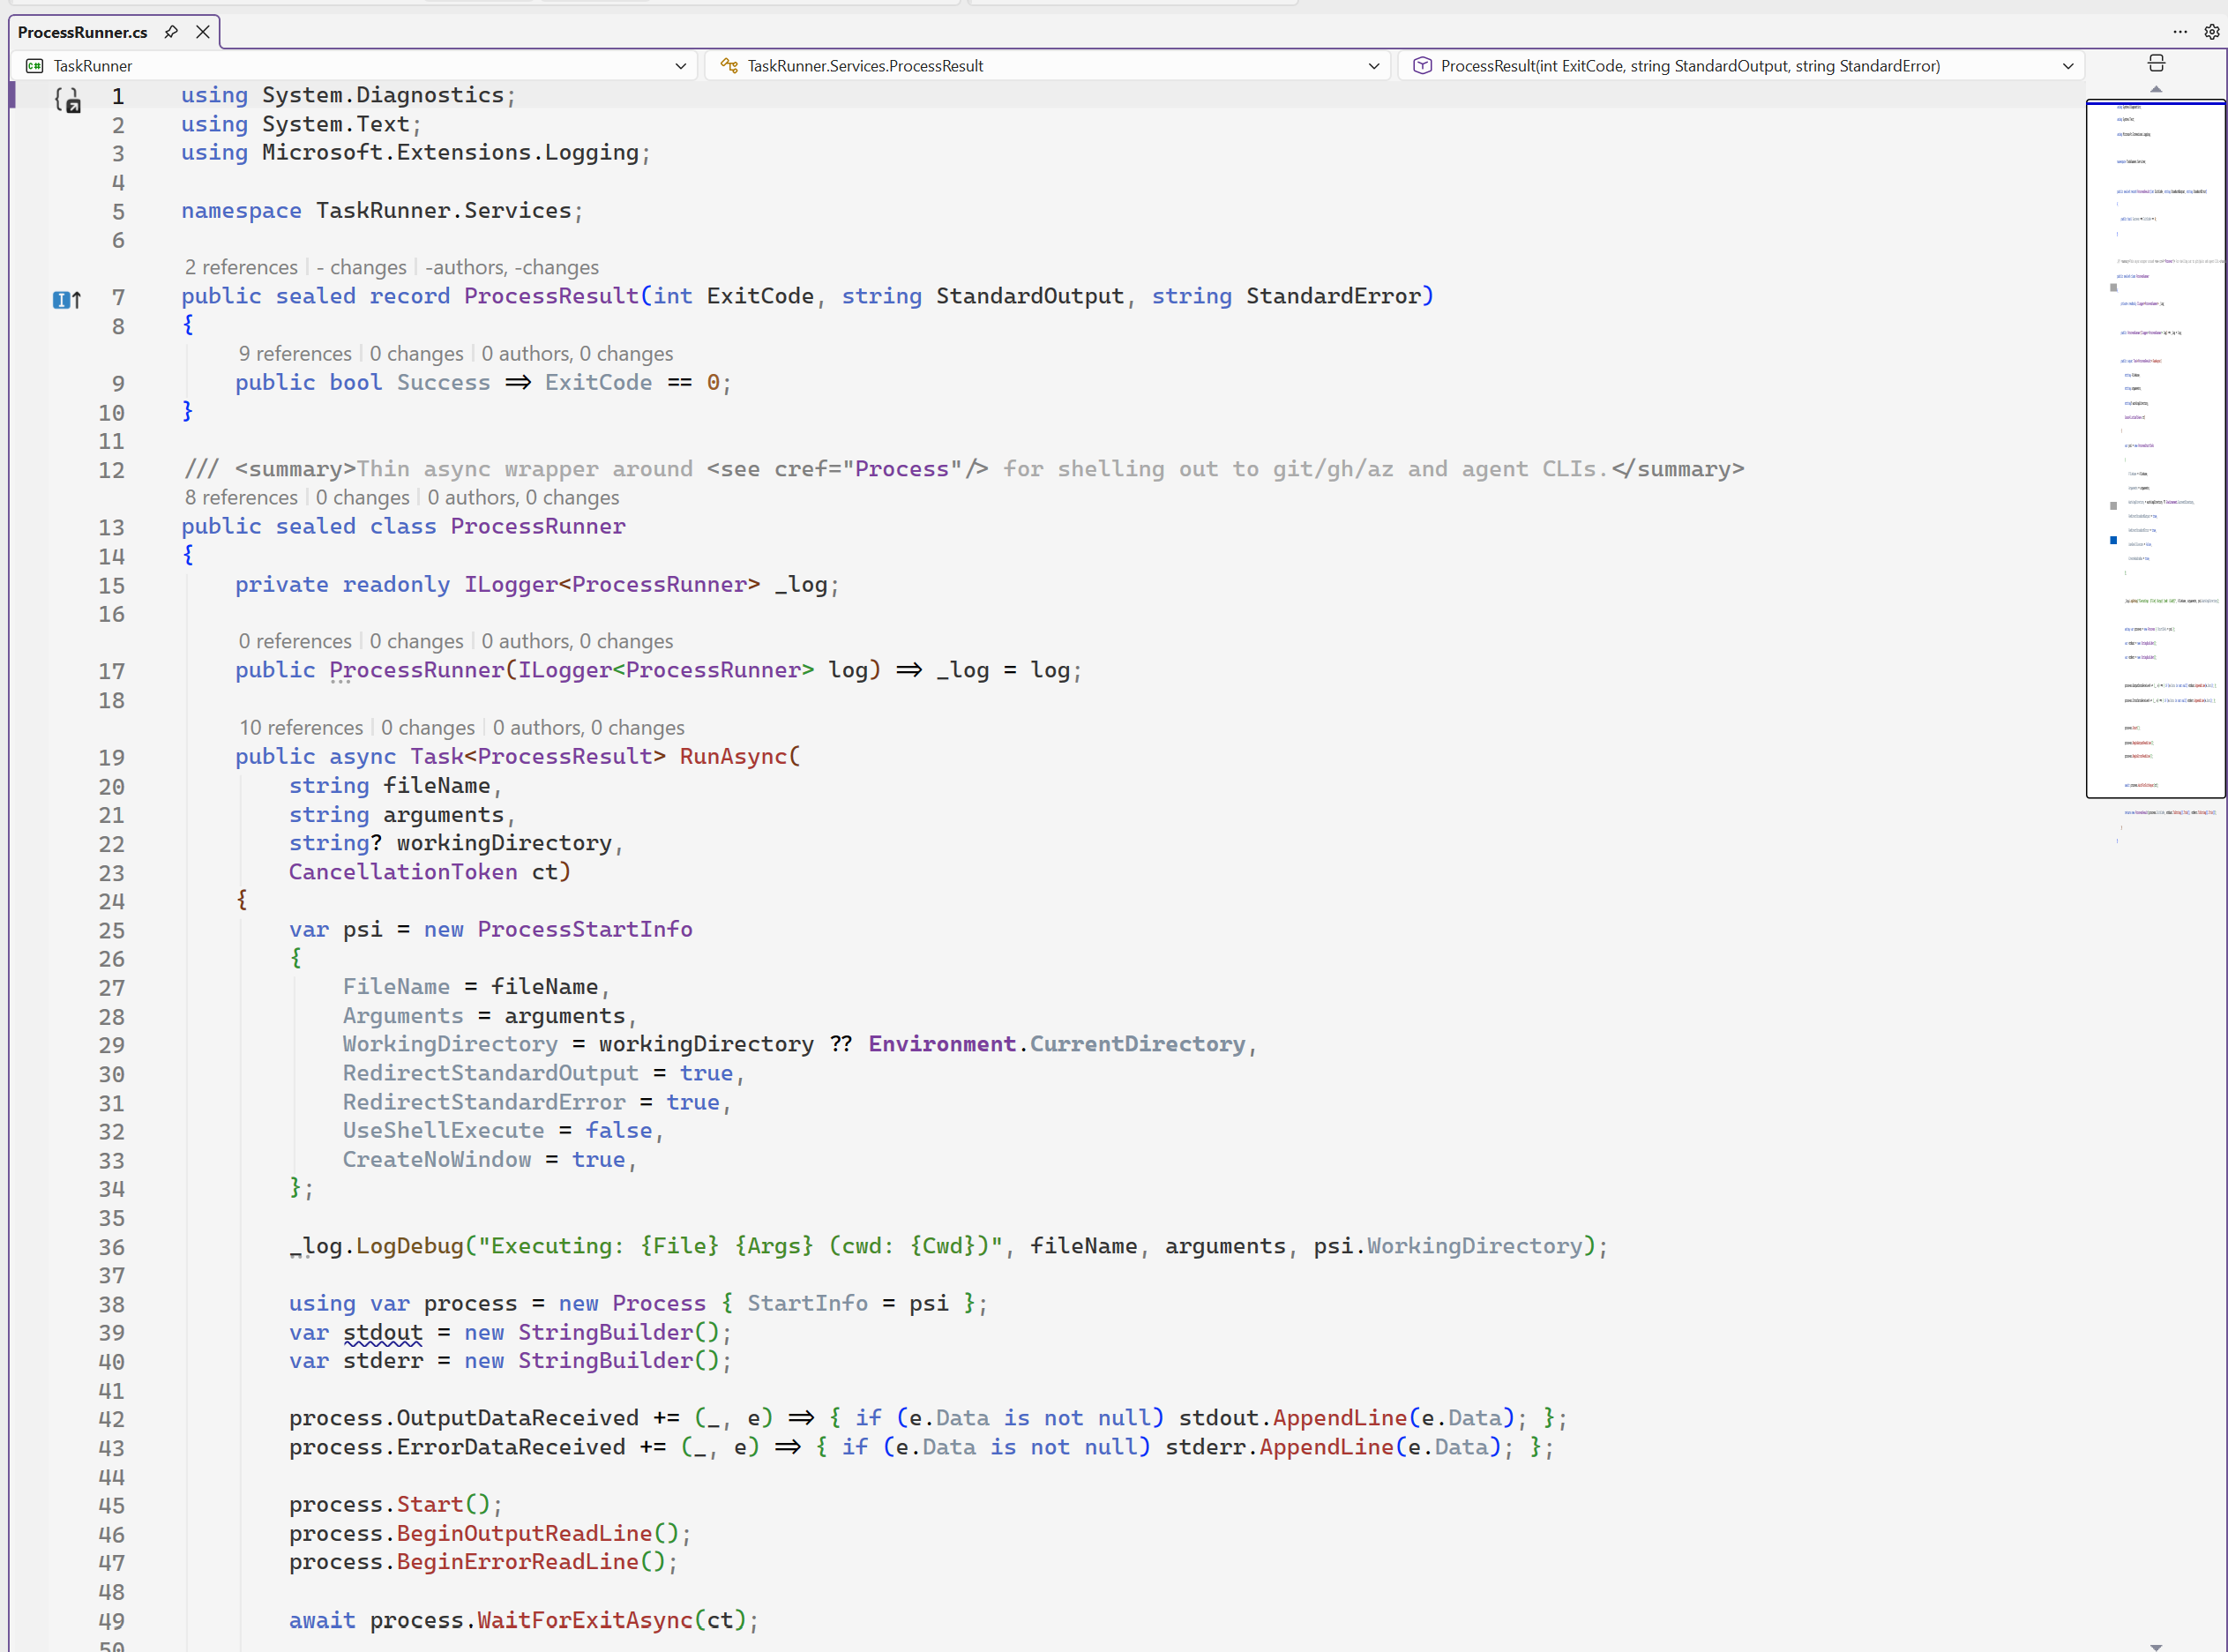Click the "9 references" CodeLens above Success
2228x1652 pixels.
click(x=295, y=354)
